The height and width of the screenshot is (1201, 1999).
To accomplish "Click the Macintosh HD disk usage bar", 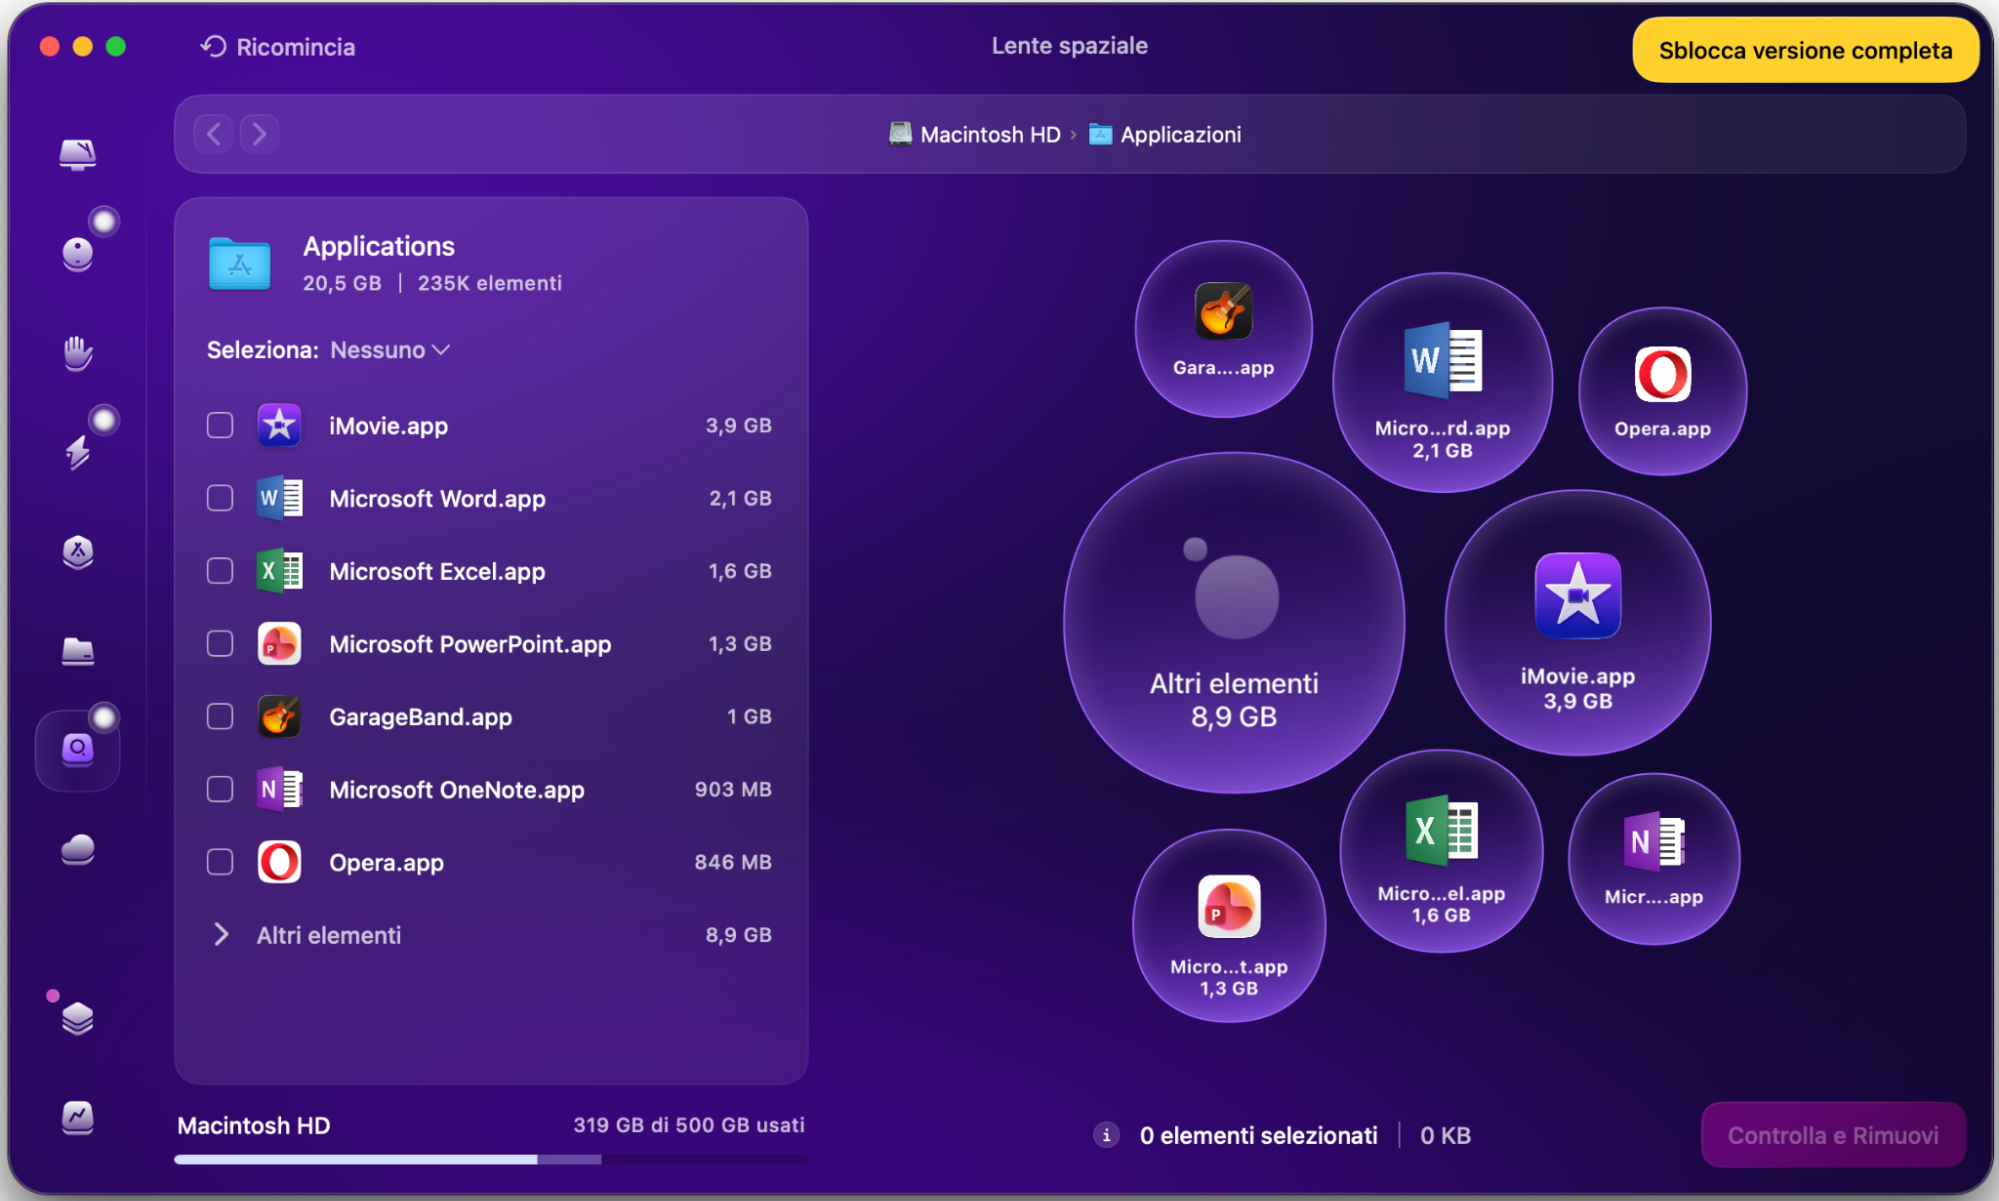I will (x=490, y=1160).
